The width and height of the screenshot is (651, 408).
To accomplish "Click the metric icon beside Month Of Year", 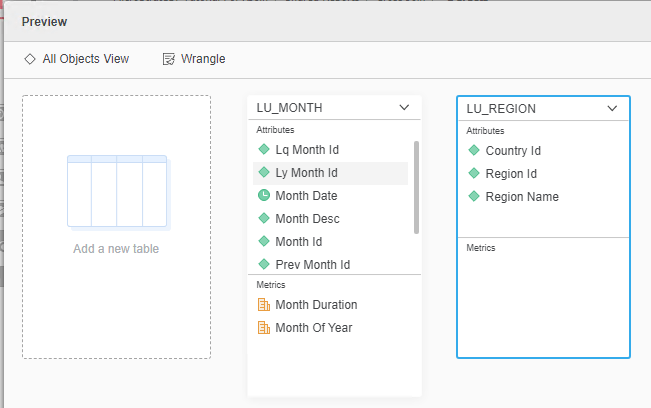I will click(264, 328).
